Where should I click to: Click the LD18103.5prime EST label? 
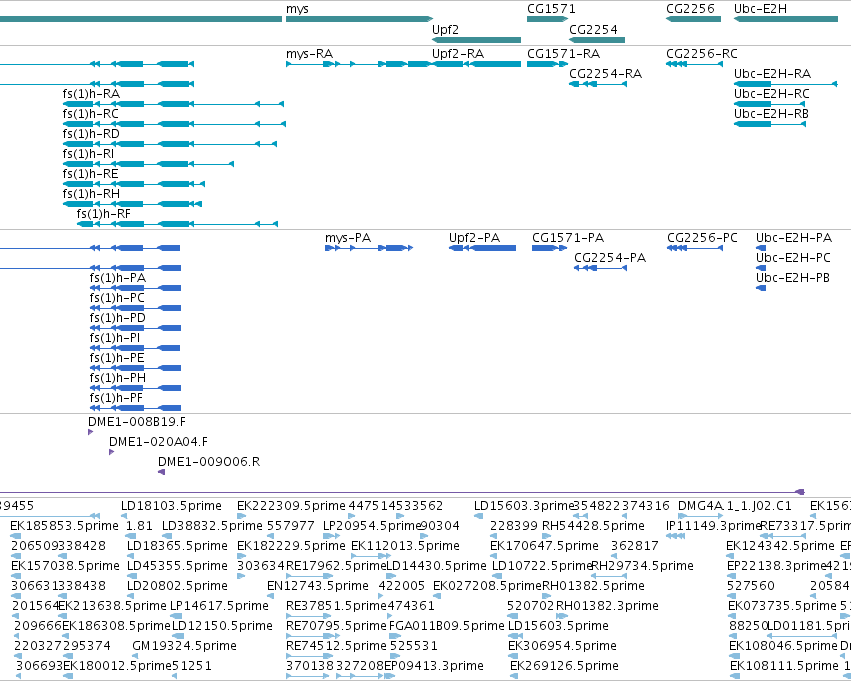point(172,506)
